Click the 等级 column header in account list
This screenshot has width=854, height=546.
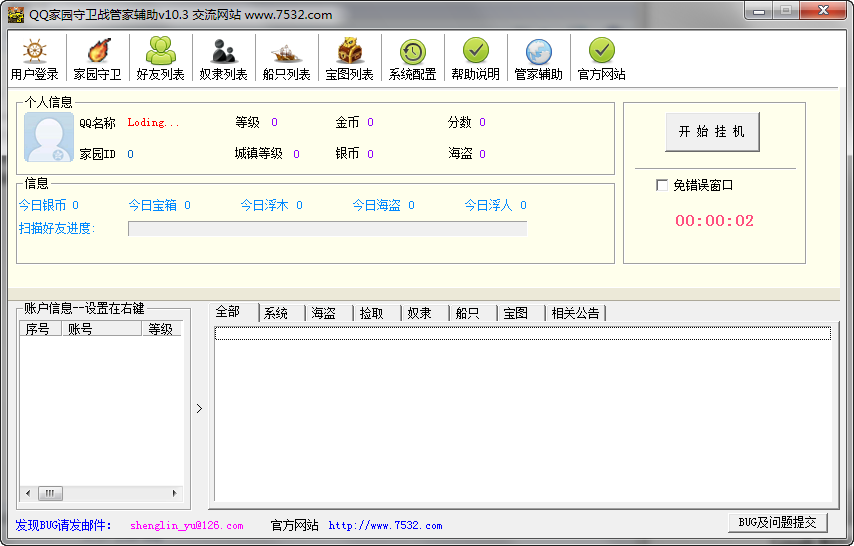162,329
